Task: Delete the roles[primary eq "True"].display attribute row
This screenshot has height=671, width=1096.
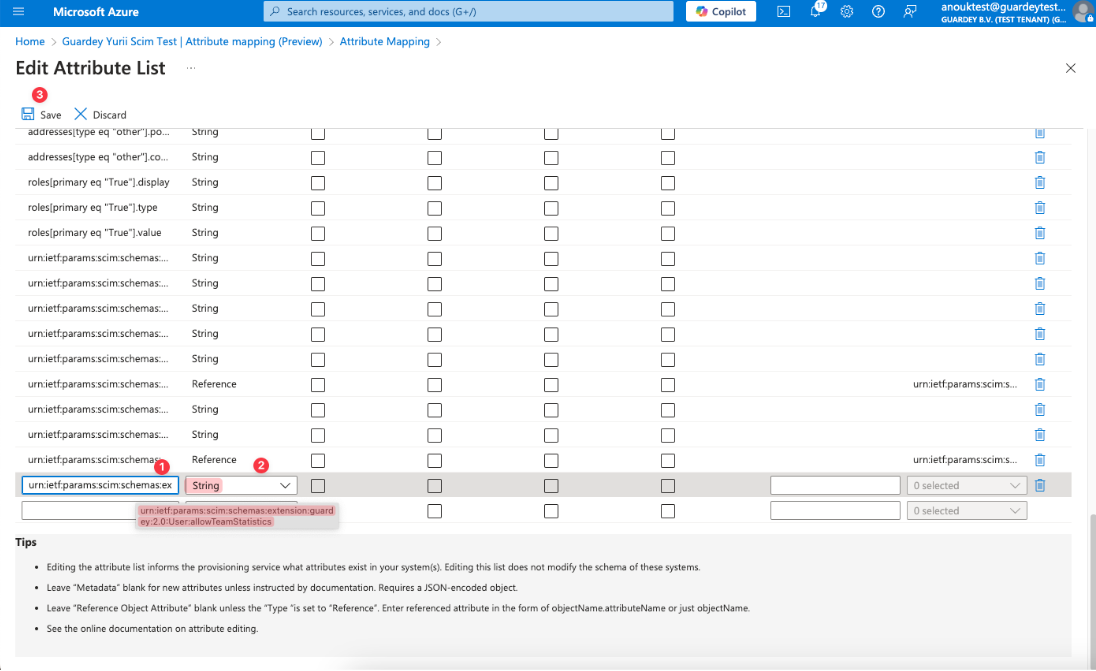Action: tap(1039, 182)
